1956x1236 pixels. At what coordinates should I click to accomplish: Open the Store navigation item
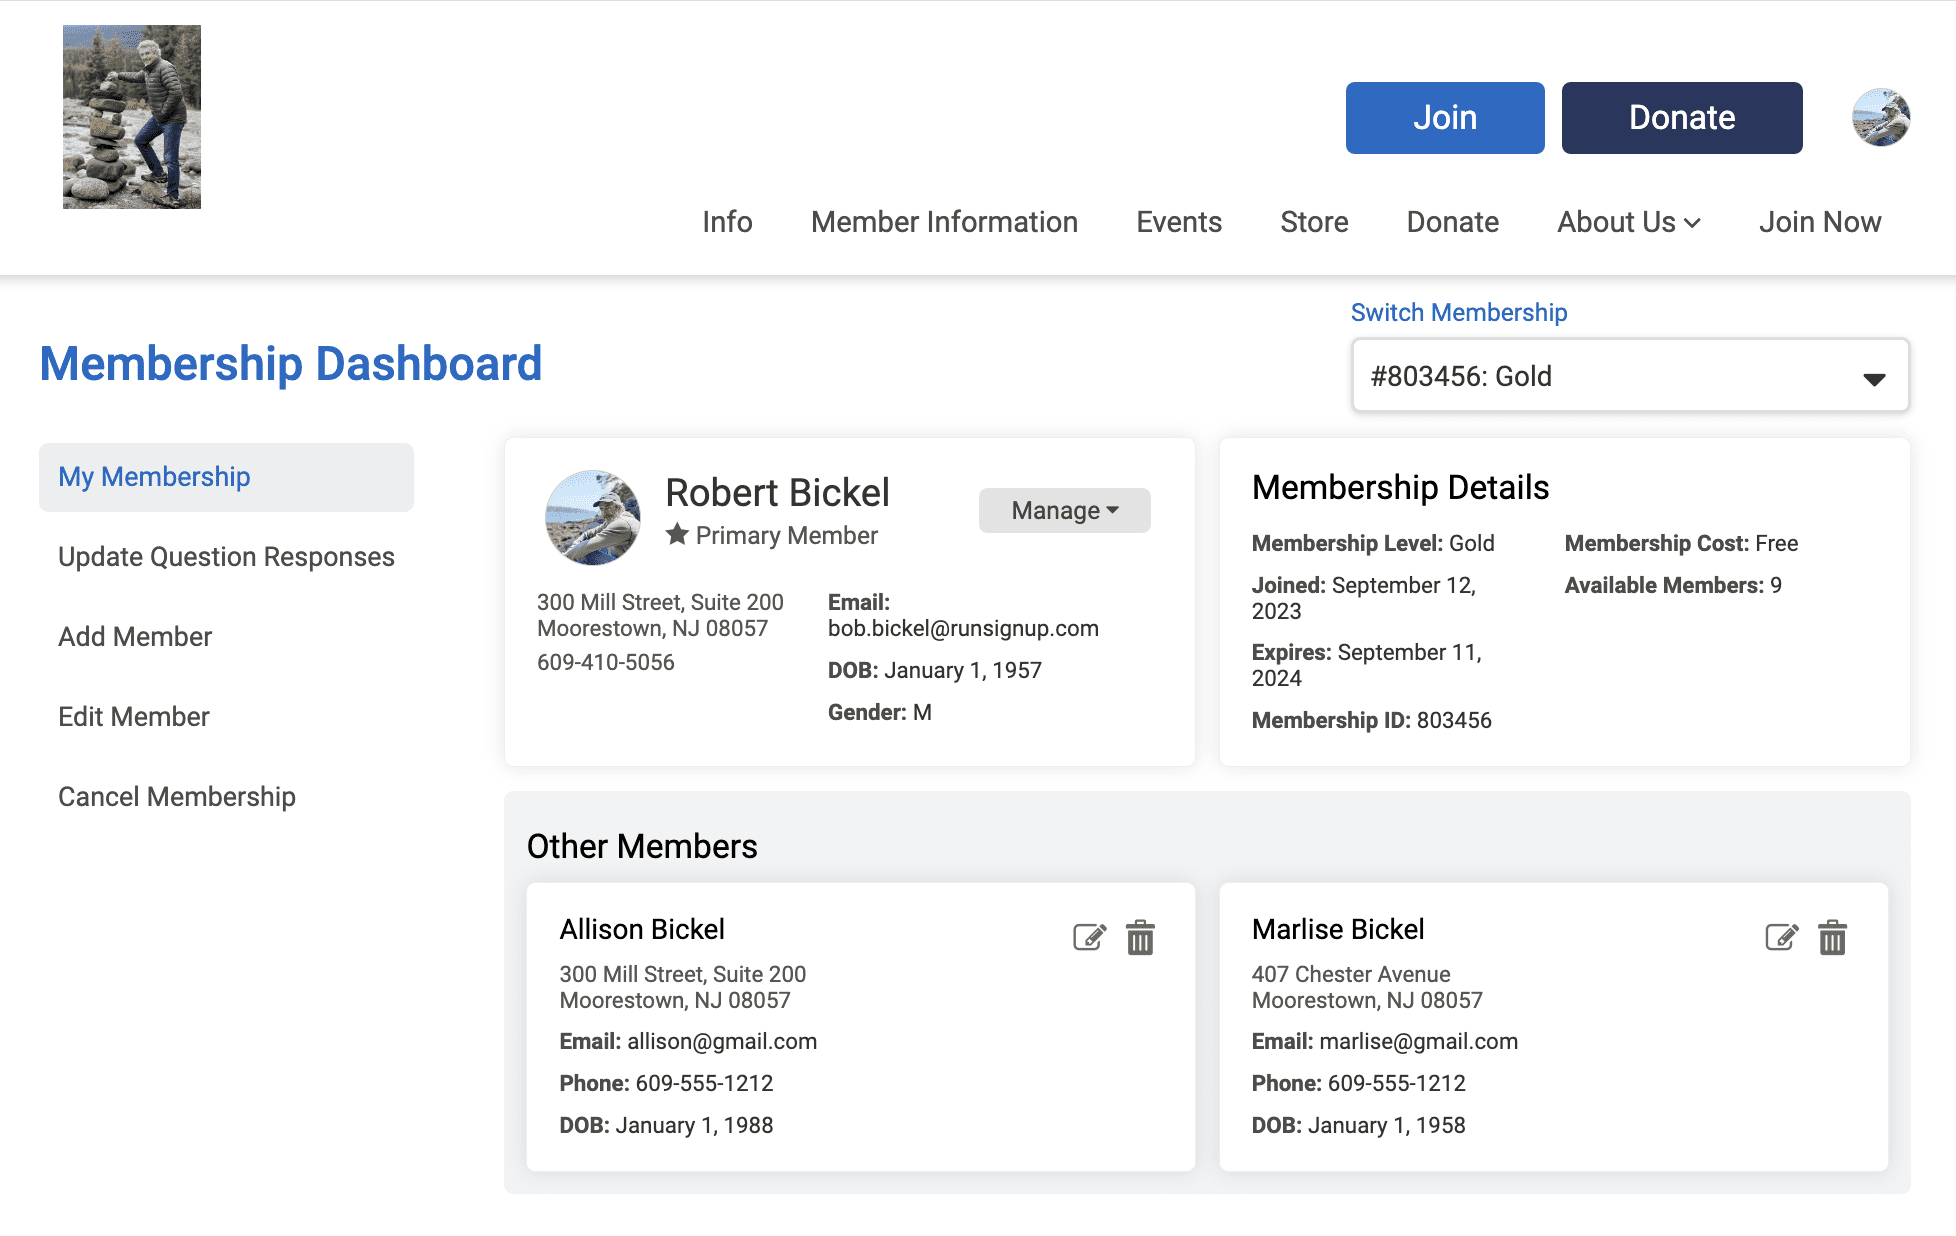point(1314,222)
